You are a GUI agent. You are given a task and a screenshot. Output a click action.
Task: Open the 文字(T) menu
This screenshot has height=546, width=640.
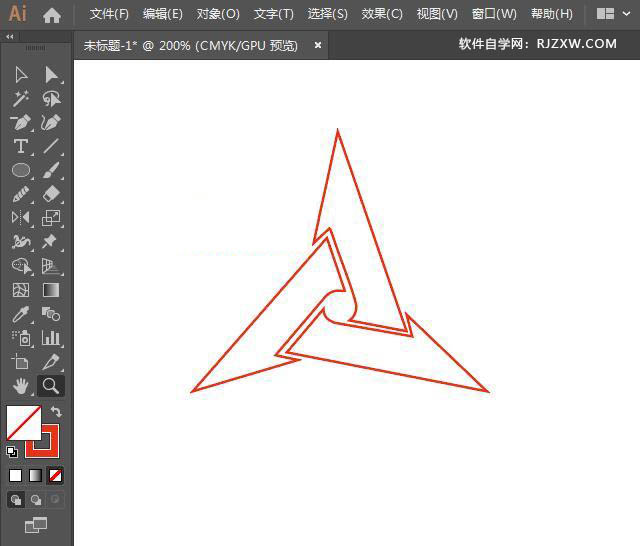click(273, 14)
